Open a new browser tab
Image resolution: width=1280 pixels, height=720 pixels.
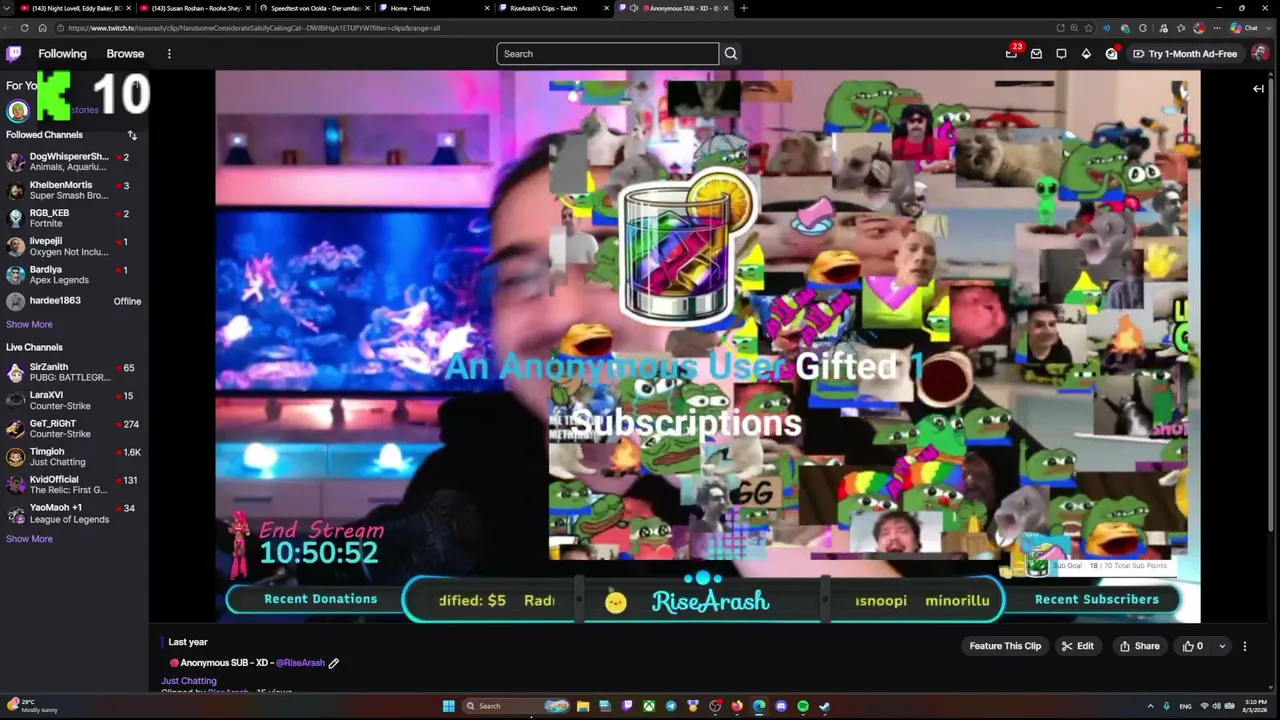(743, 8)
